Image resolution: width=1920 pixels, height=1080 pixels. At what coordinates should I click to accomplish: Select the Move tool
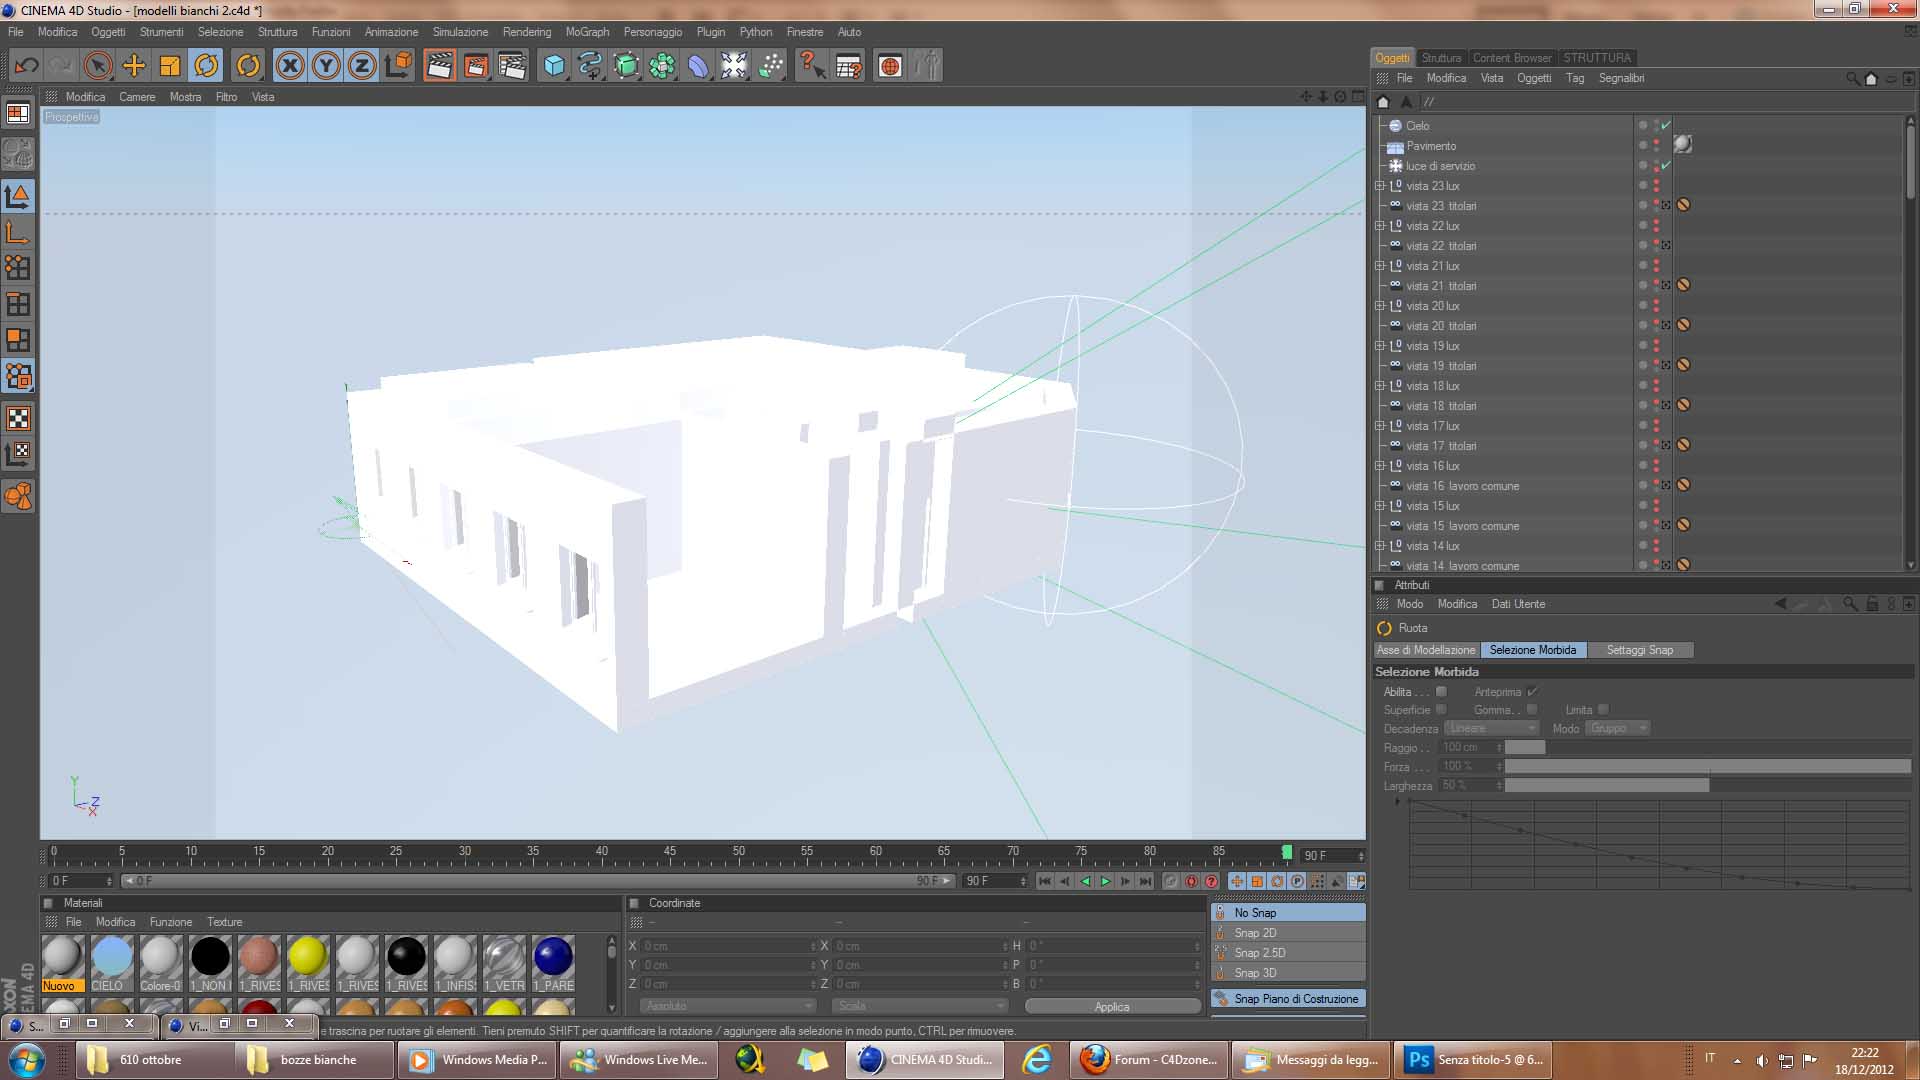(133, 66)
